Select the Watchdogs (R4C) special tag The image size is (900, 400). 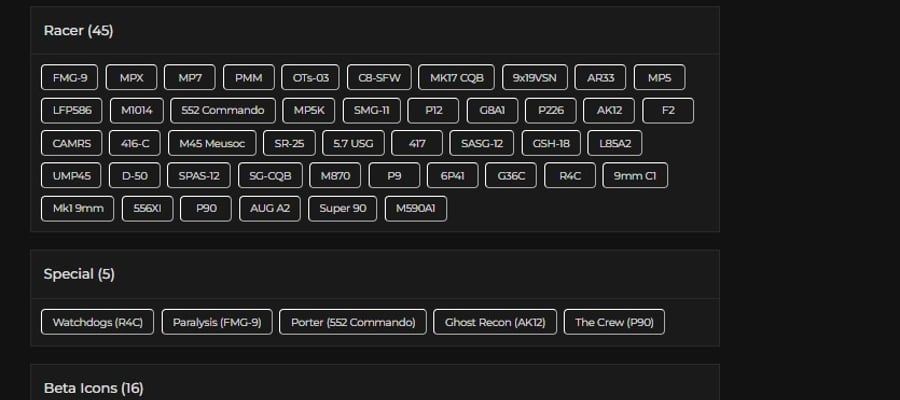click(98, 322)
